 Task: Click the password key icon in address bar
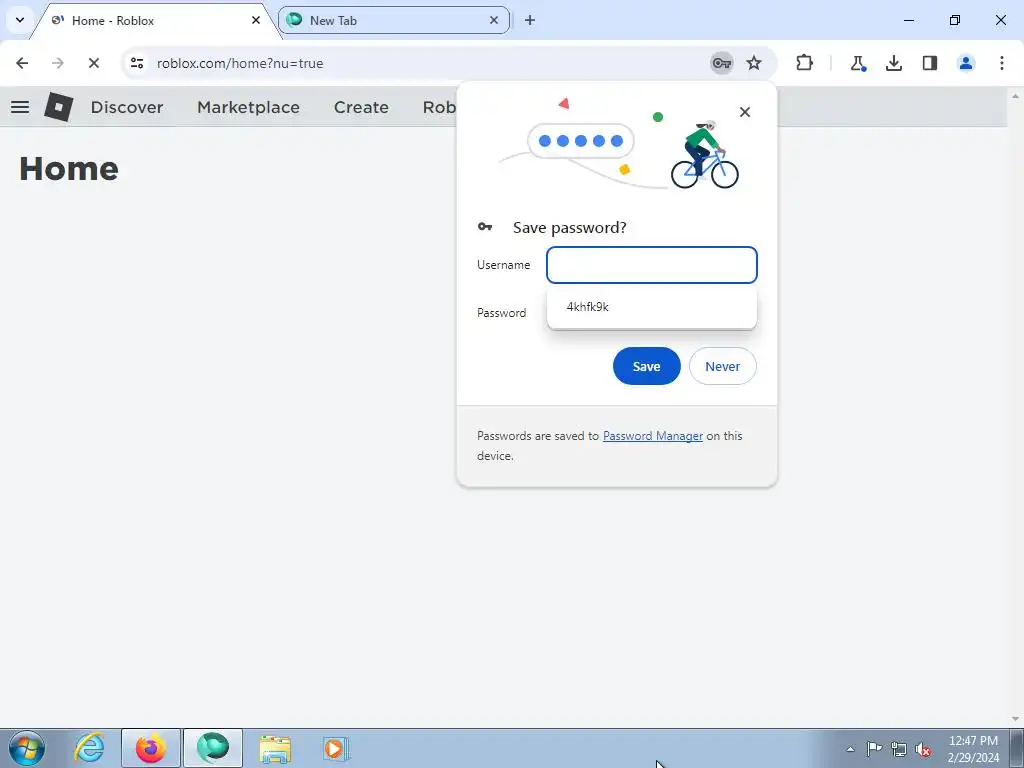tap(722, 63)
